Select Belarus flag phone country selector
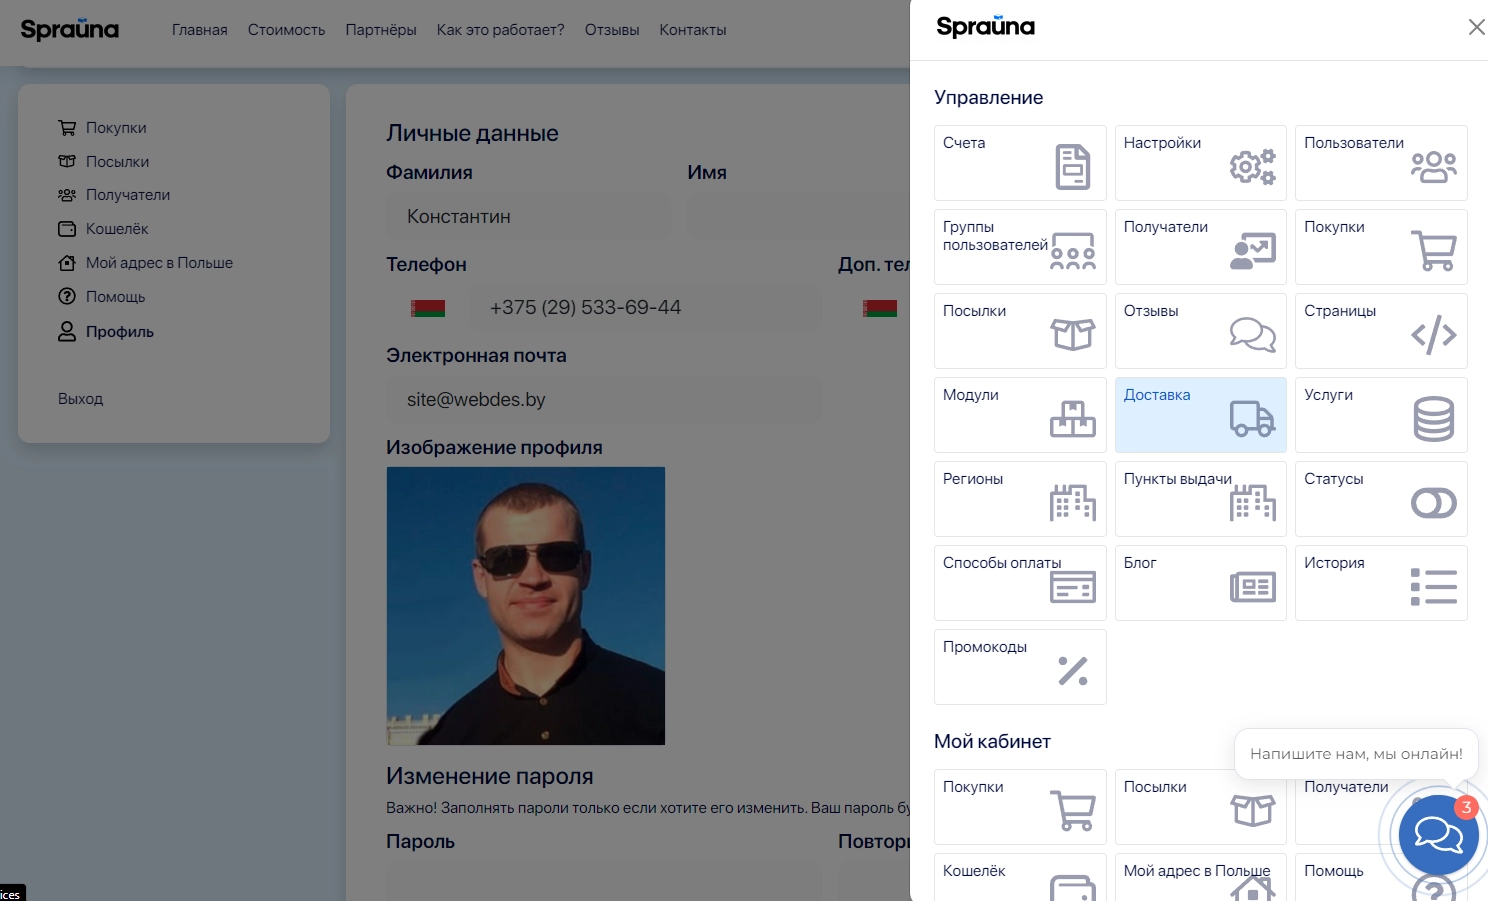This screenshot has height=901, width=1488. pyautogui.click(x=428, y=308)
